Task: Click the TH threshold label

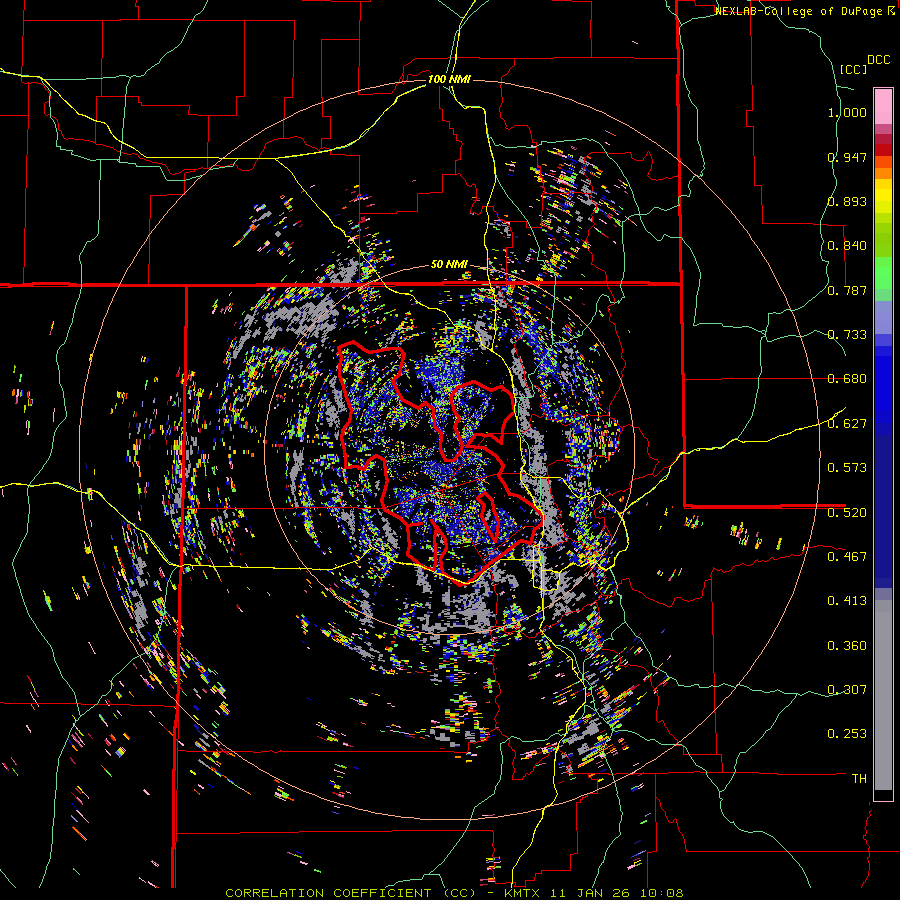Action: pos(859,779)
